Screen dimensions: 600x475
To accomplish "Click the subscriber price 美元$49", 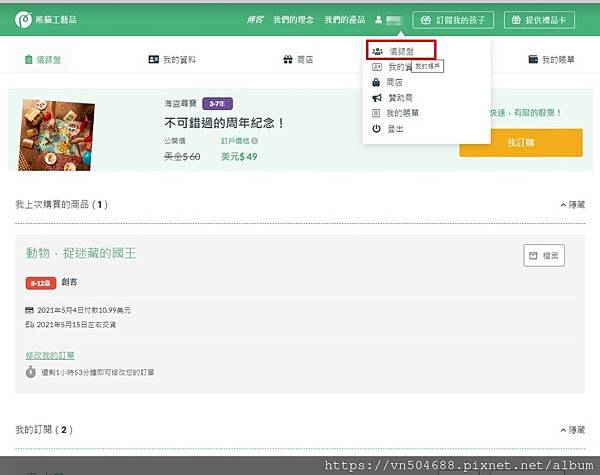I will (239, 157).
